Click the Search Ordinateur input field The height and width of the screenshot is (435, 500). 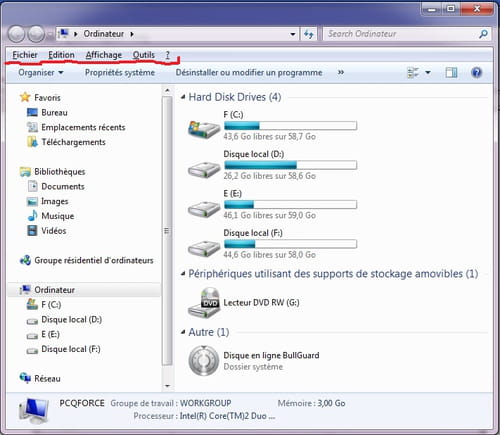coord(402,34)
